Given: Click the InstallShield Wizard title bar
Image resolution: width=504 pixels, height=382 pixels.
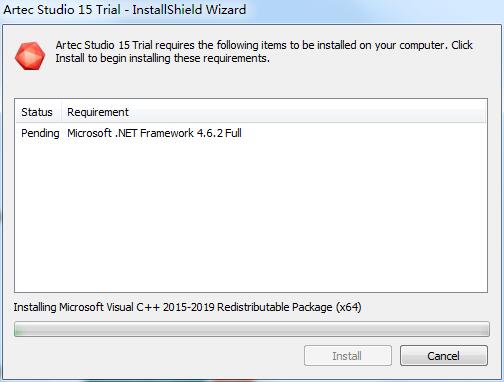Looking at the screenshot, I should pyautogui.click(x=252, y=10).
